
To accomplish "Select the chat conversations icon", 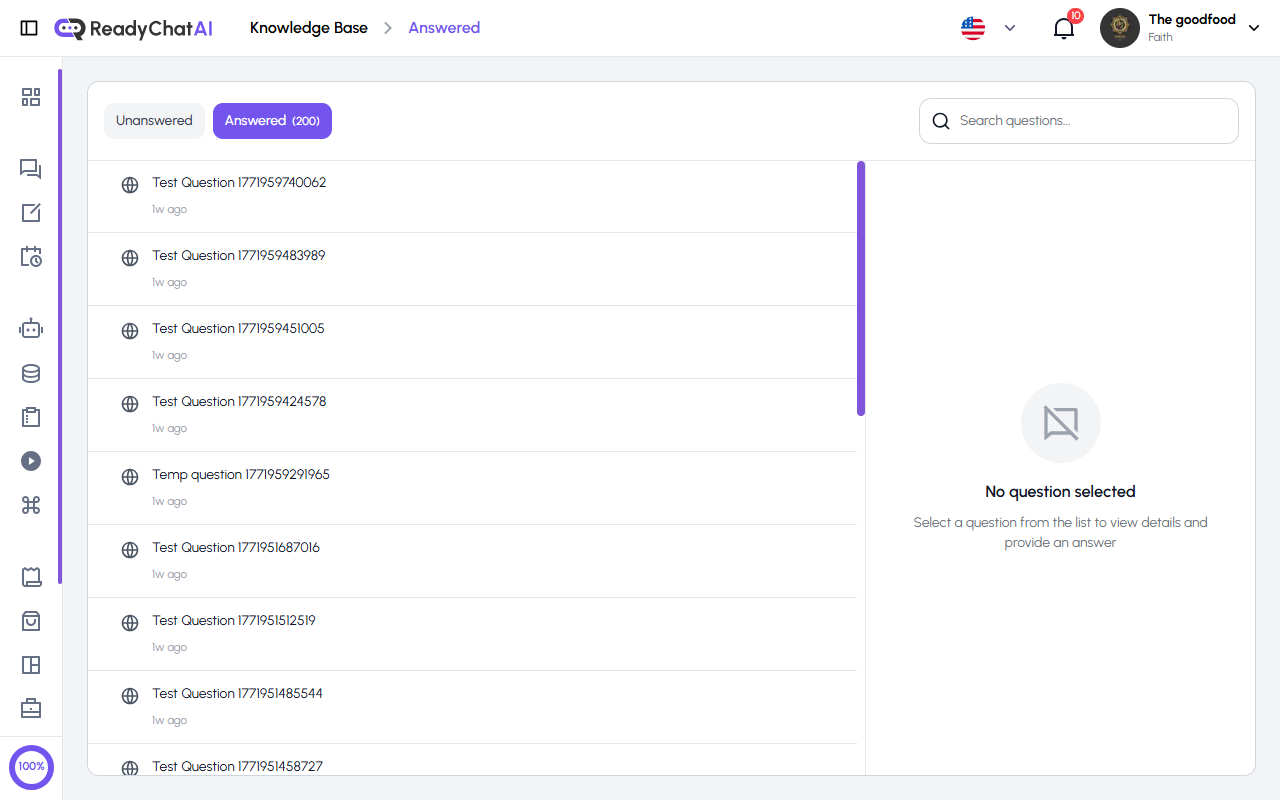I will click(30, 169).
